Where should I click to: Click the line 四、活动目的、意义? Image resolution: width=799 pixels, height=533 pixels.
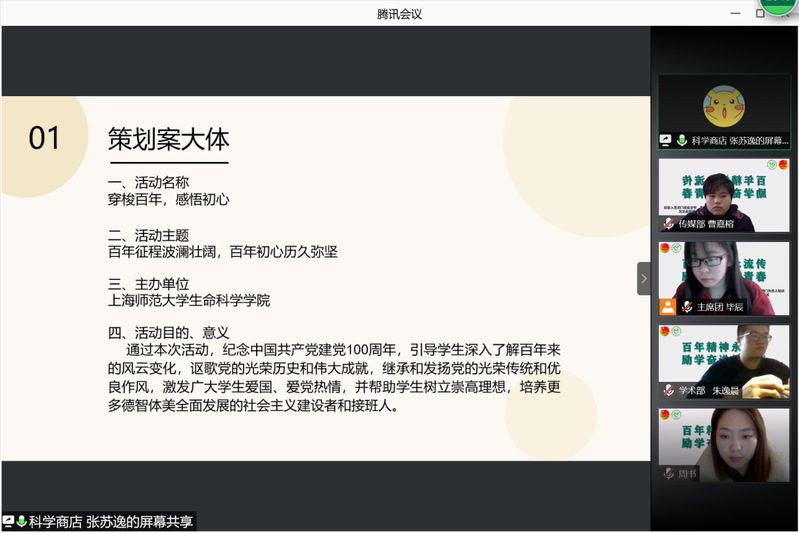tap(169, 333)
